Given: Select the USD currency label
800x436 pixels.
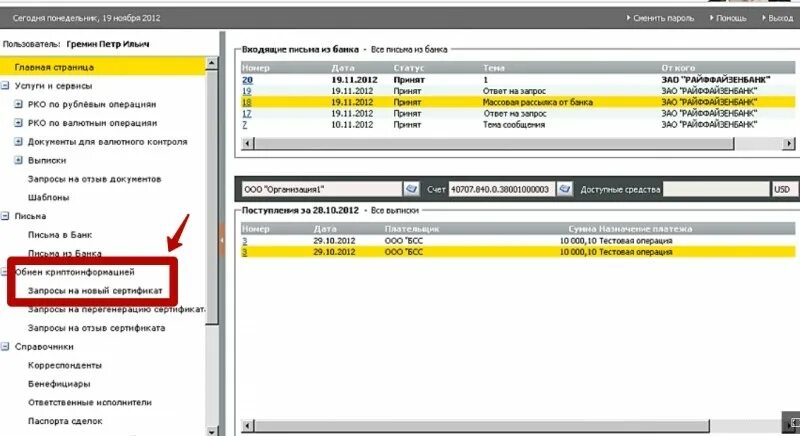Looking at the screenshot, I should click(x=782, y=189).
